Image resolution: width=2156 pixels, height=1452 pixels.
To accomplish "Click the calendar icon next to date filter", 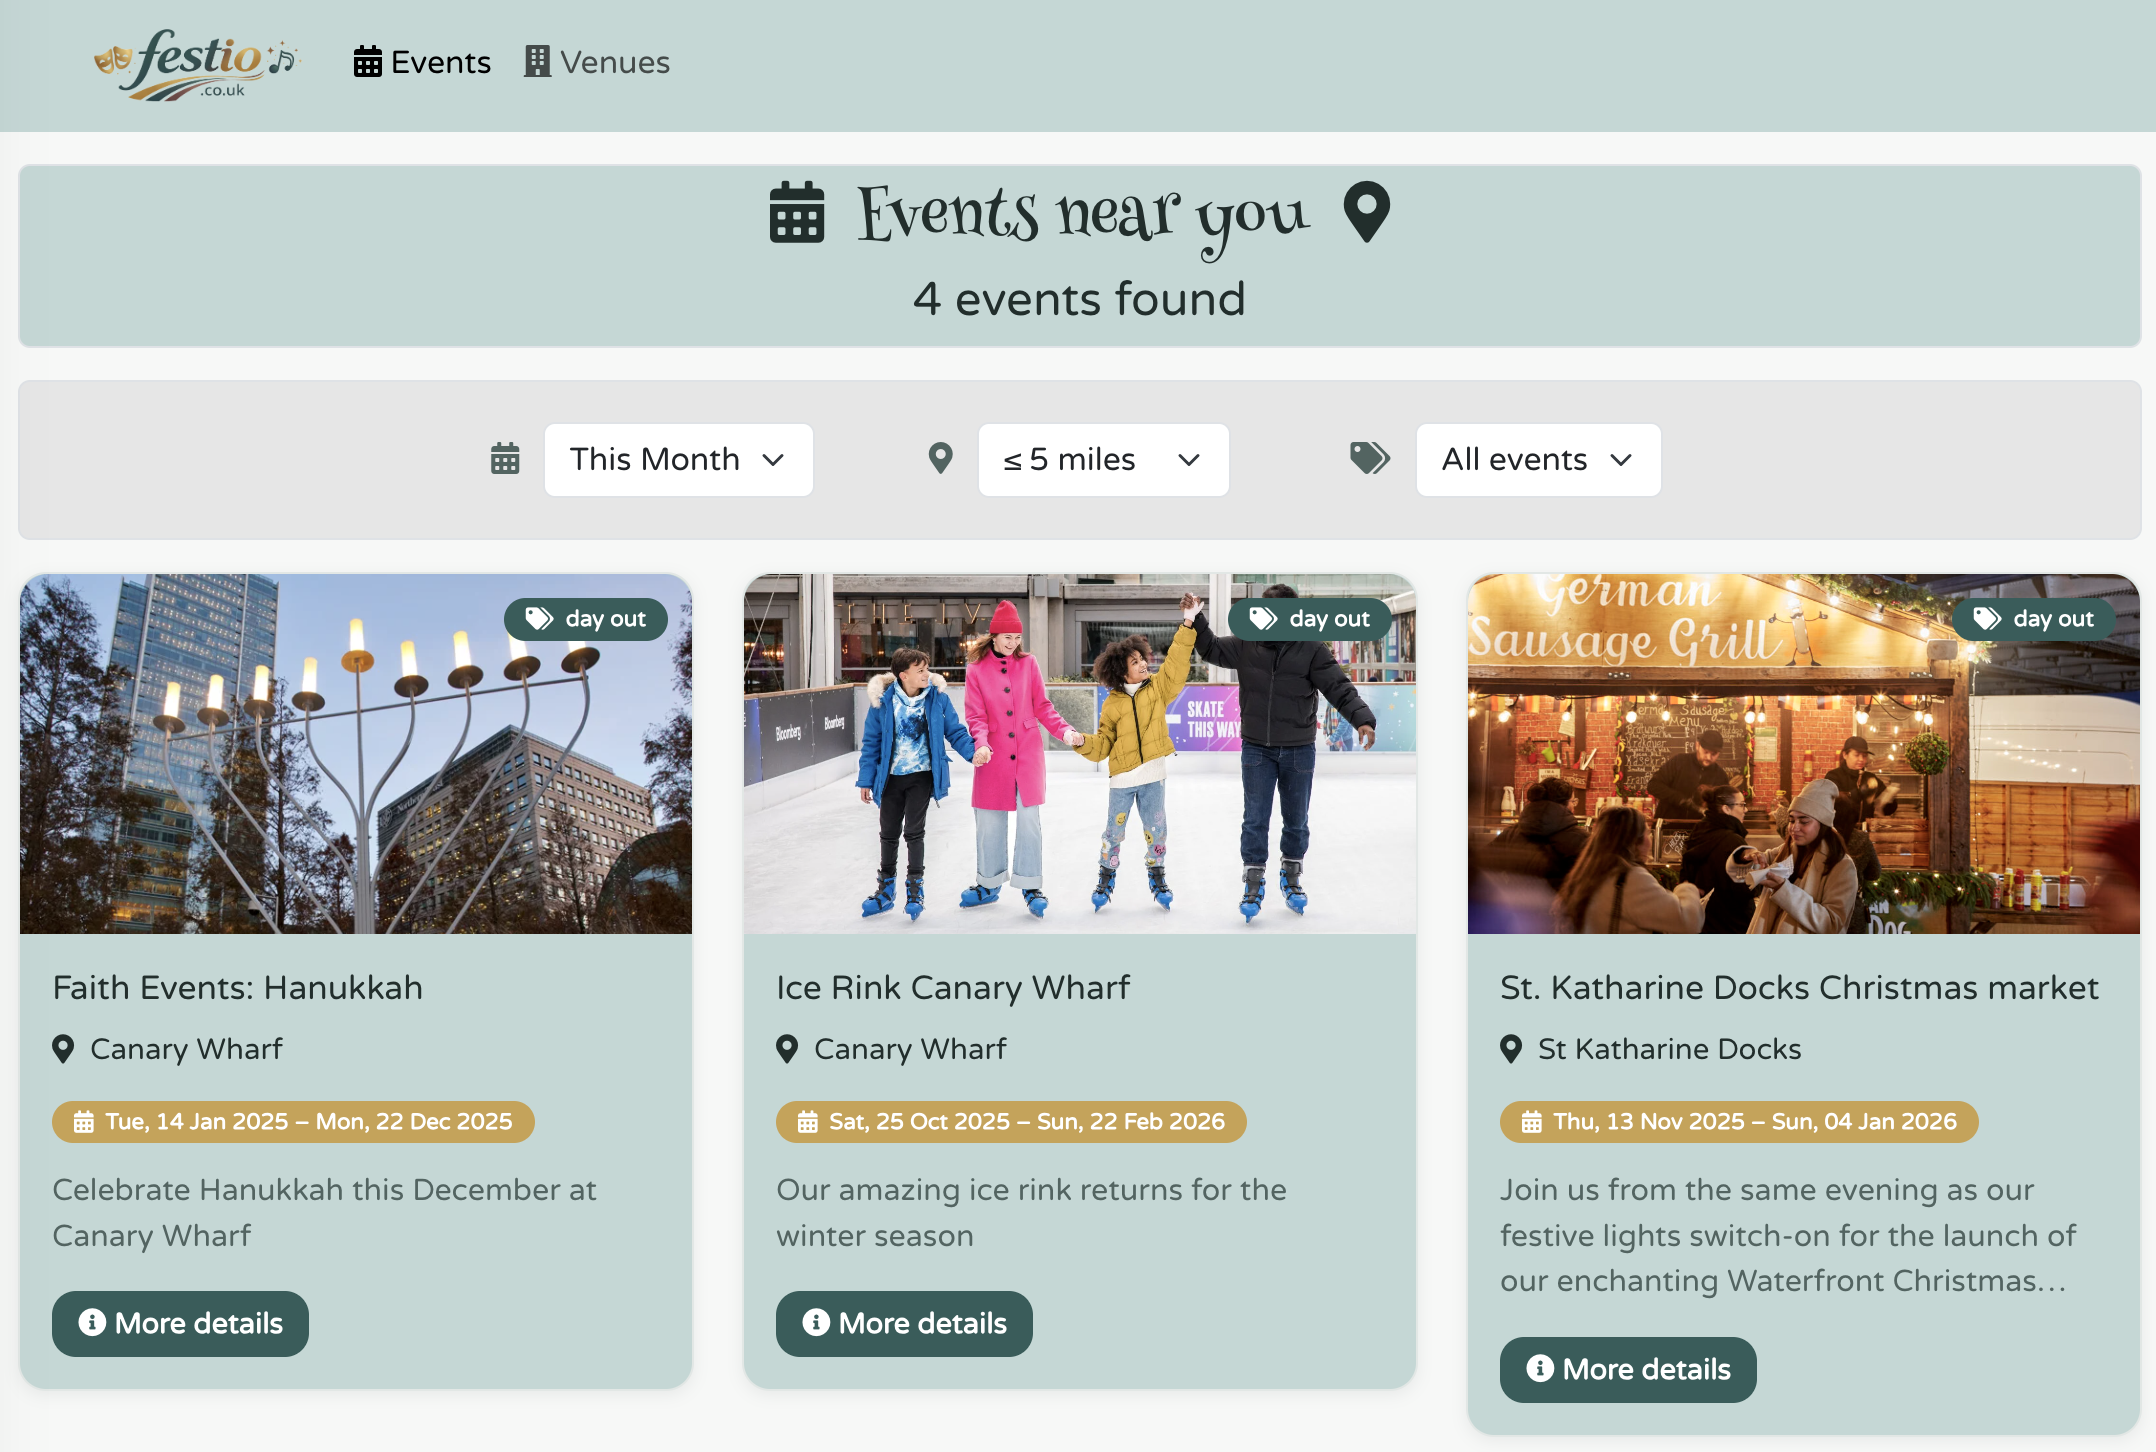I will click(x=505, y=458).
